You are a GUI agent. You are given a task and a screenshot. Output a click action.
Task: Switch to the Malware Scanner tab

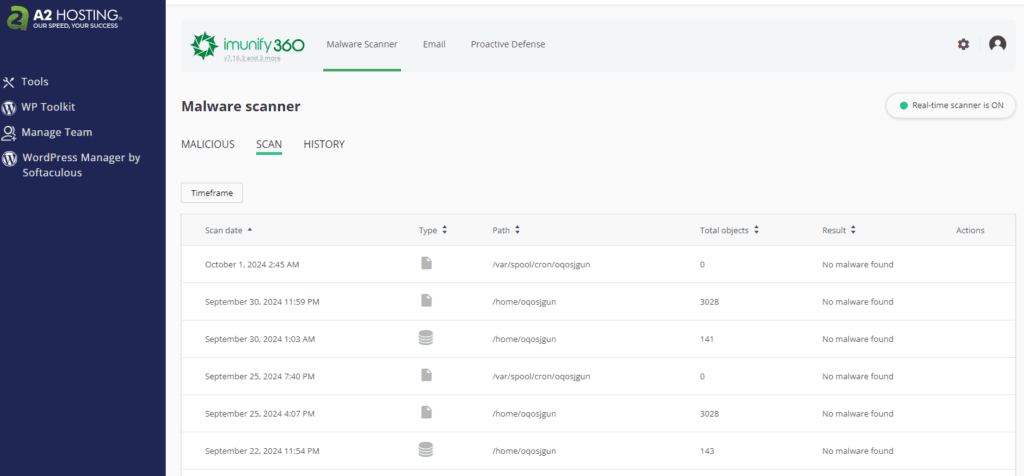[x=362, y=44]
